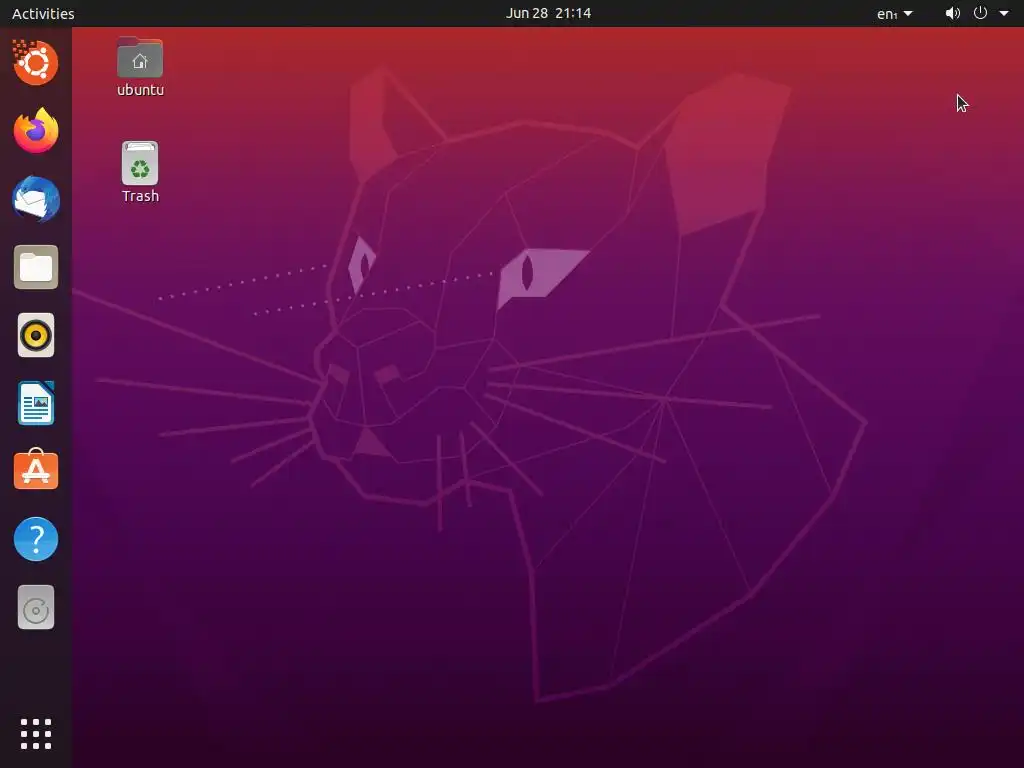This screenshot has height=768, width=1024.
Task: Expand the system menu arrow
Action: (1004, 13)
